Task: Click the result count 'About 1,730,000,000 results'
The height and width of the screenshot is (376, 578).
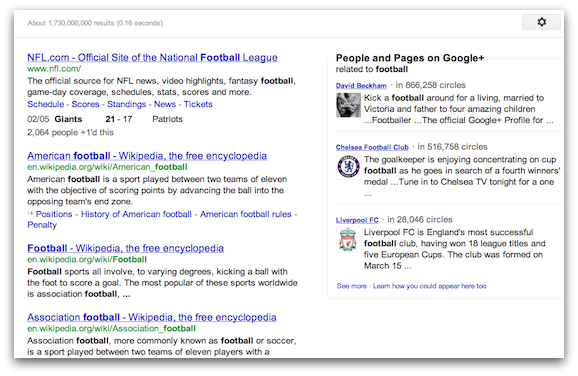Action: 71,23
